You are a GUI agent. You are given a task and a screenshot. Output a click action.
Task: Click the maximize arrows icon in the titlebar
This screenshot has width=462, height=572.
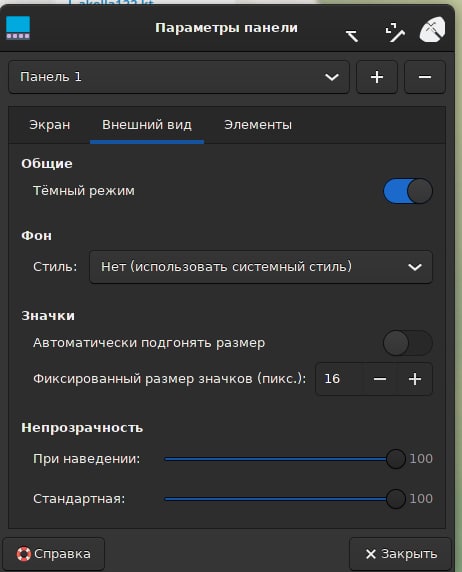point(395,33)
